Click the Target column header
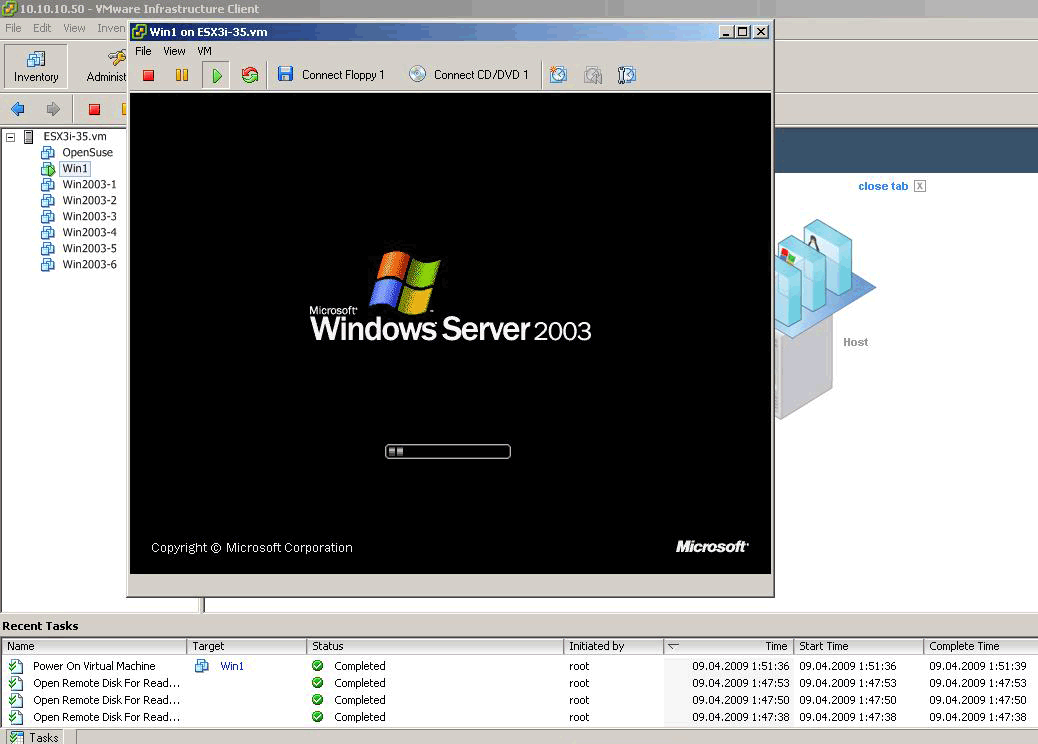Viewport: 1038px width, 744px height. click(247, 646)
